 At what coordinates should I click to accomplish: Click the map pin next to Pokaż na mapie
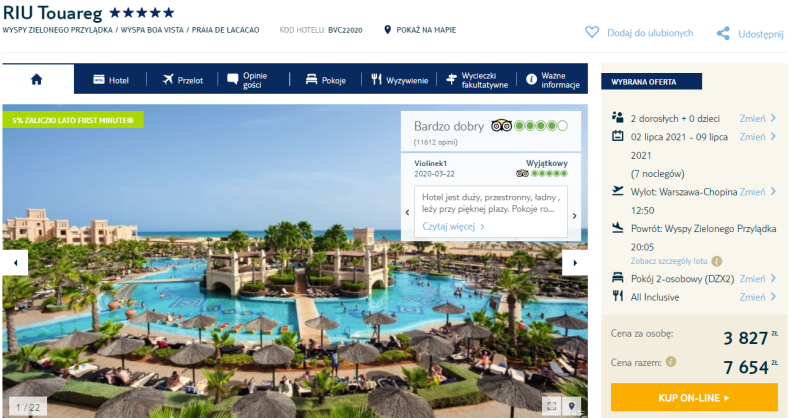coord(387,30)
